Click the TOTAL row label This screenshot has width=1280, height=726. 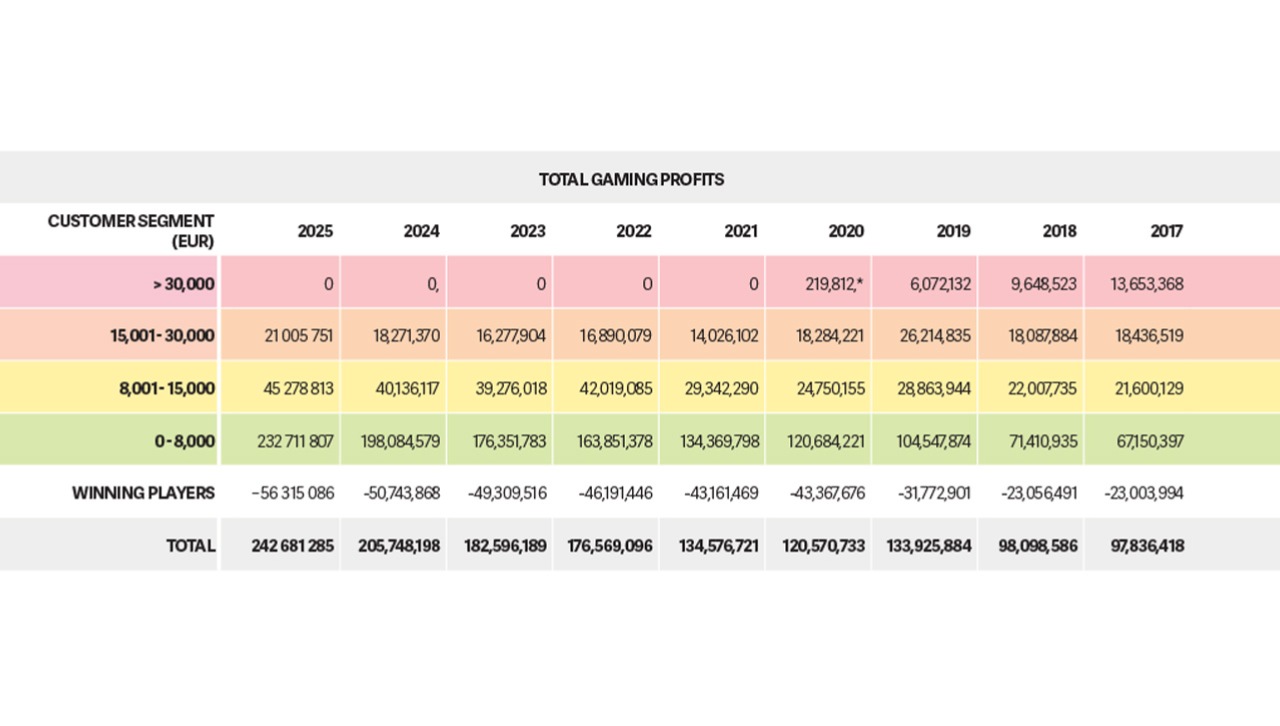pos(191,546)
